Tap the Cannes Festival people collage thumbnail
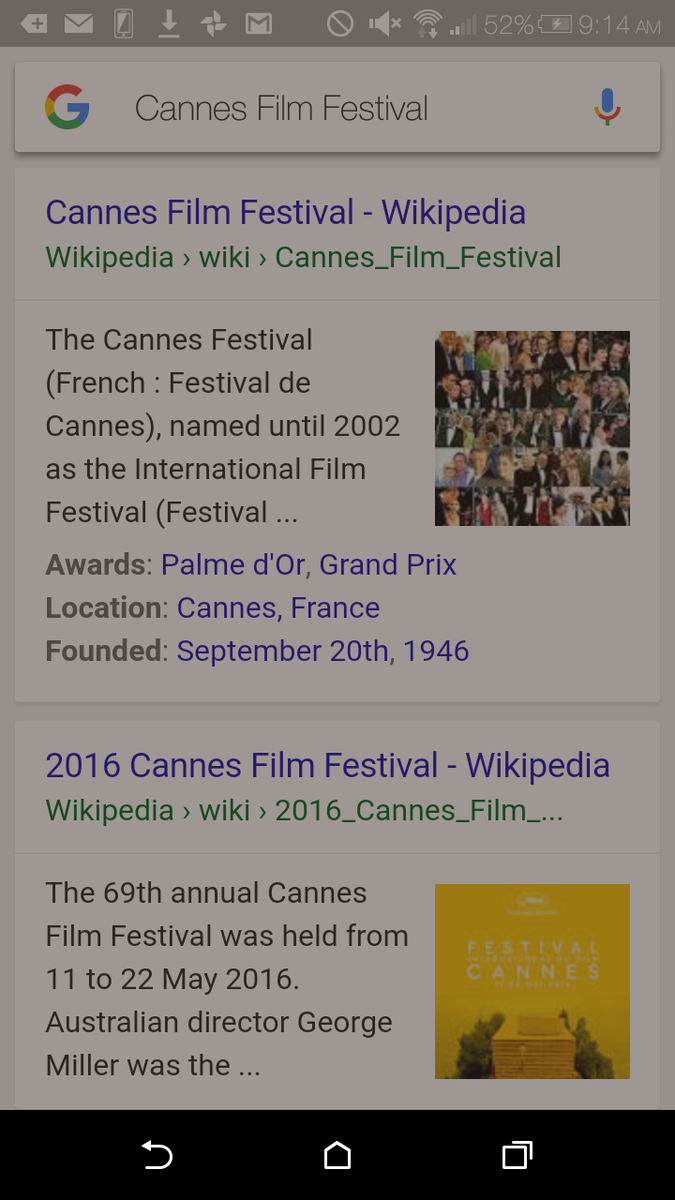 [x=532, y=428]
